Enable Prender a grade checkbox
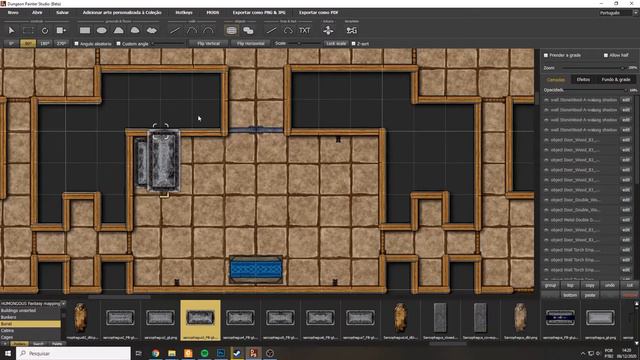 coord(546,55)
